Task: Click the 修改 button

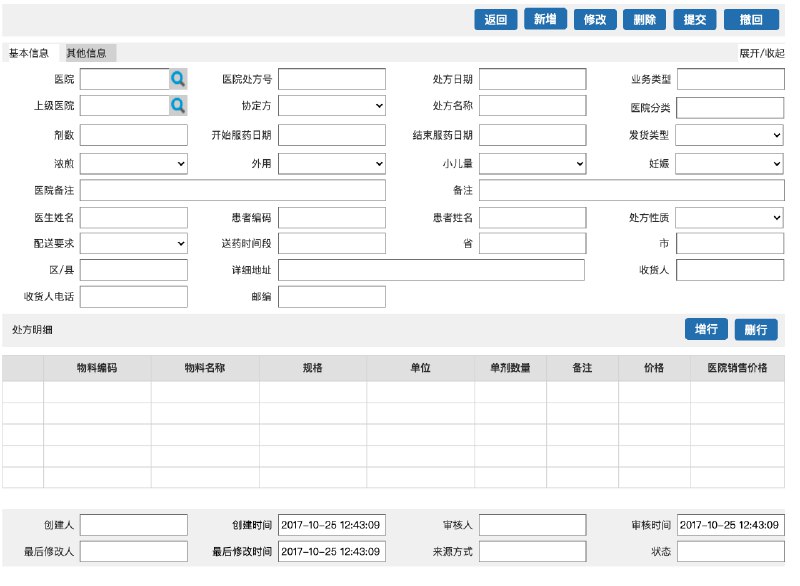Action: click(595, 20)
